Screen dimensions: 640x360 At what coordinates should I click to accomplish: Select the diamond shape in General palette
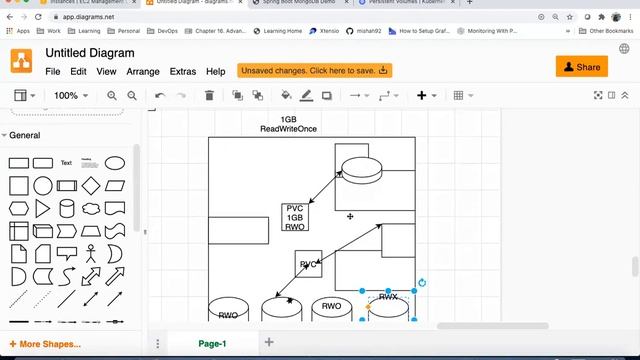[x=91, y=186]
